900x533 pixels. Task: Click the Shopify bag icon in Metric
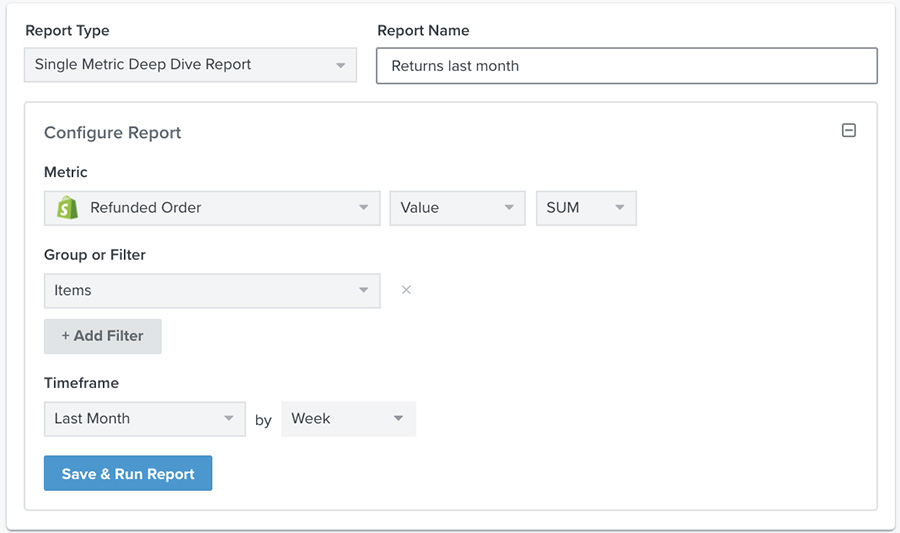click(x=68, y=208)
